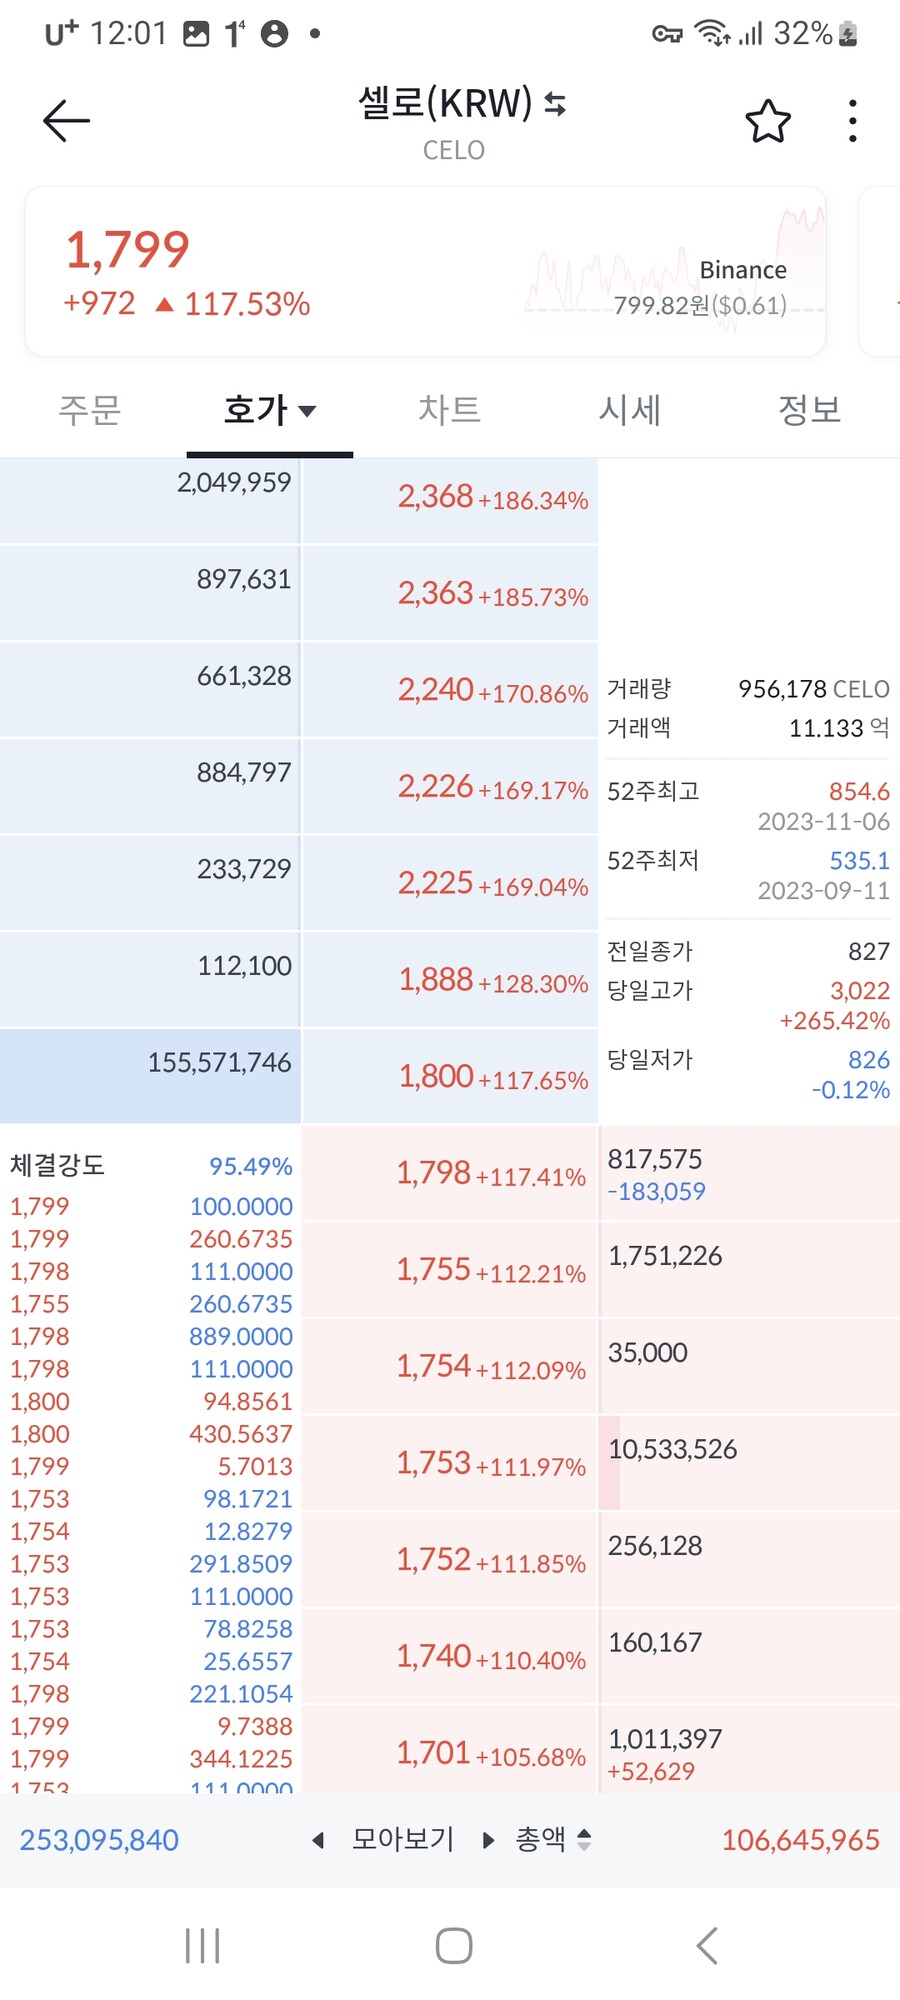900x2000 pixels.
Task: Tap the swap icon next to 셀로(KRW)
Action: [x=553, y=103]
